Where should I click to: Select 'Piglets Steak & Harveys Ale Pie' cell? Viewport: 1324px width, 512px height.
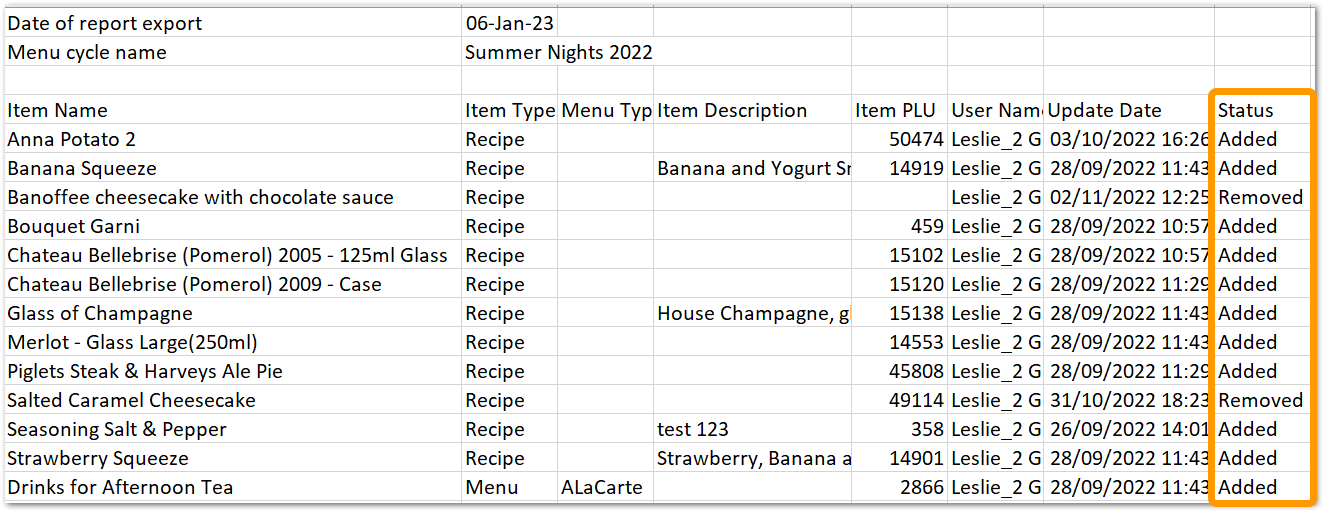point(232,371)
